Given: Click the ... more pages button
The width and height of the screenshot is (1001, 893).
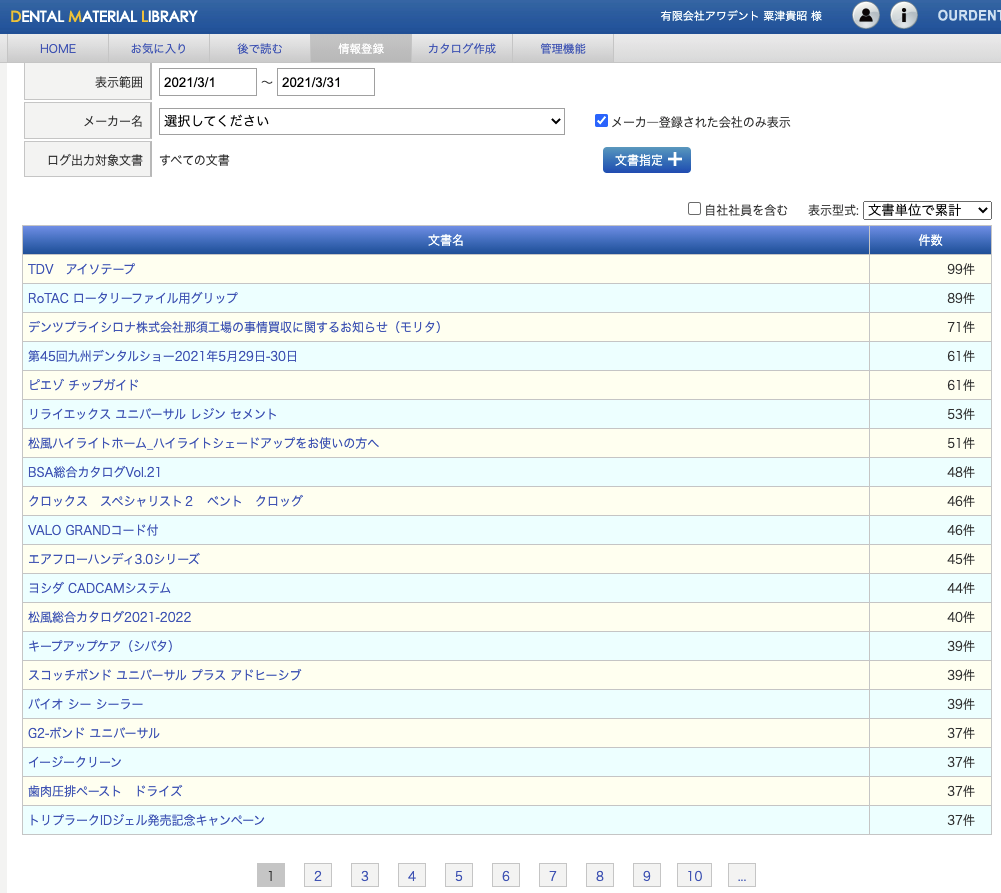Looking at the screenshot, I should tap(742, 875).
